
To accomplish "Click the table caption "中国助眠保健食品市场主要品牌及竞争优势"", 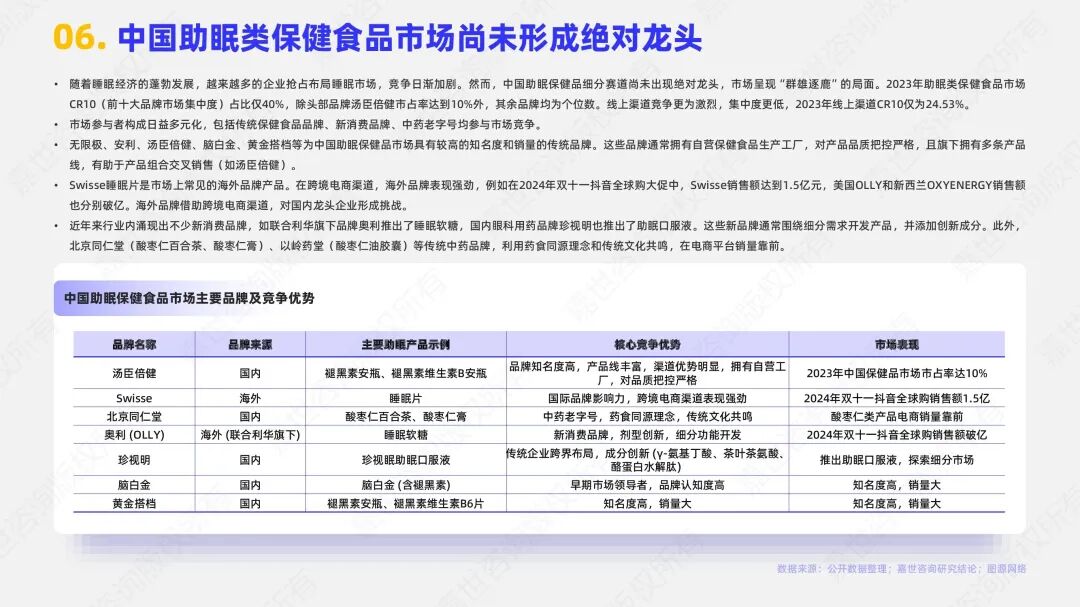I will pyautogui.click(x=189, y=298).
